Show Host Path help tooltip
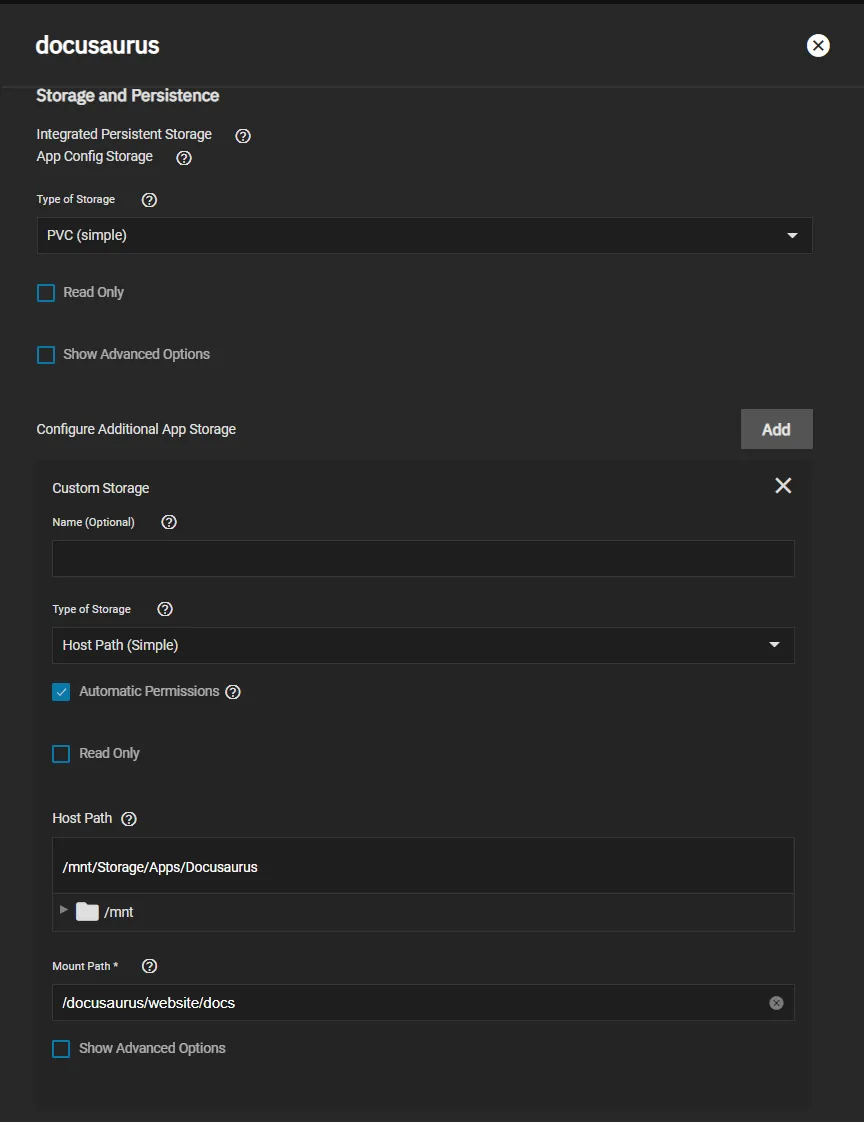 (129, 819)
